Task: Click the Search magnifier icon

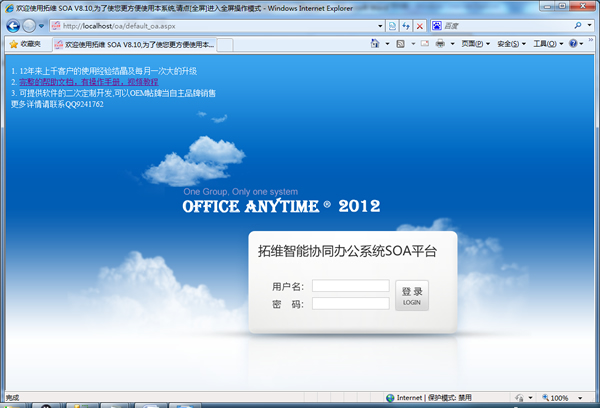Action: coord(579,25)
